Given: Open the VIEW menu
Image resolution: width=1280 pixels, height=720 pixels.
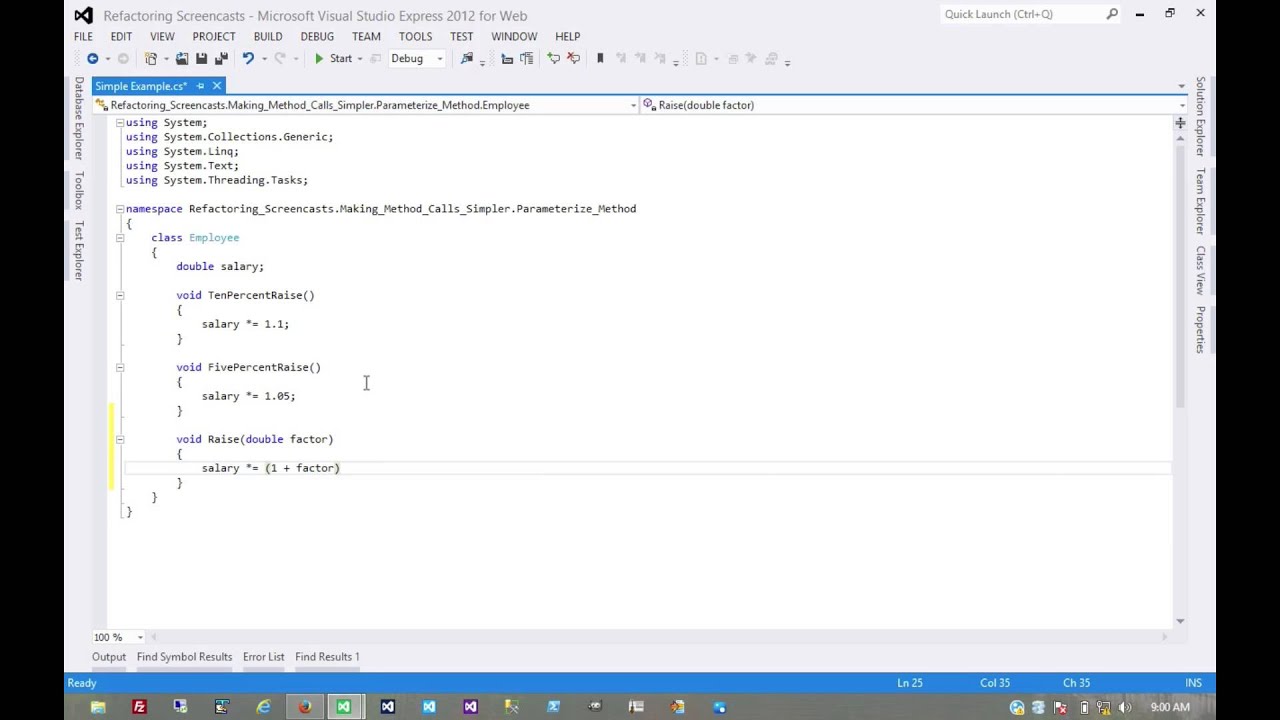Looking at the screenshot, I should coord(162,36).
